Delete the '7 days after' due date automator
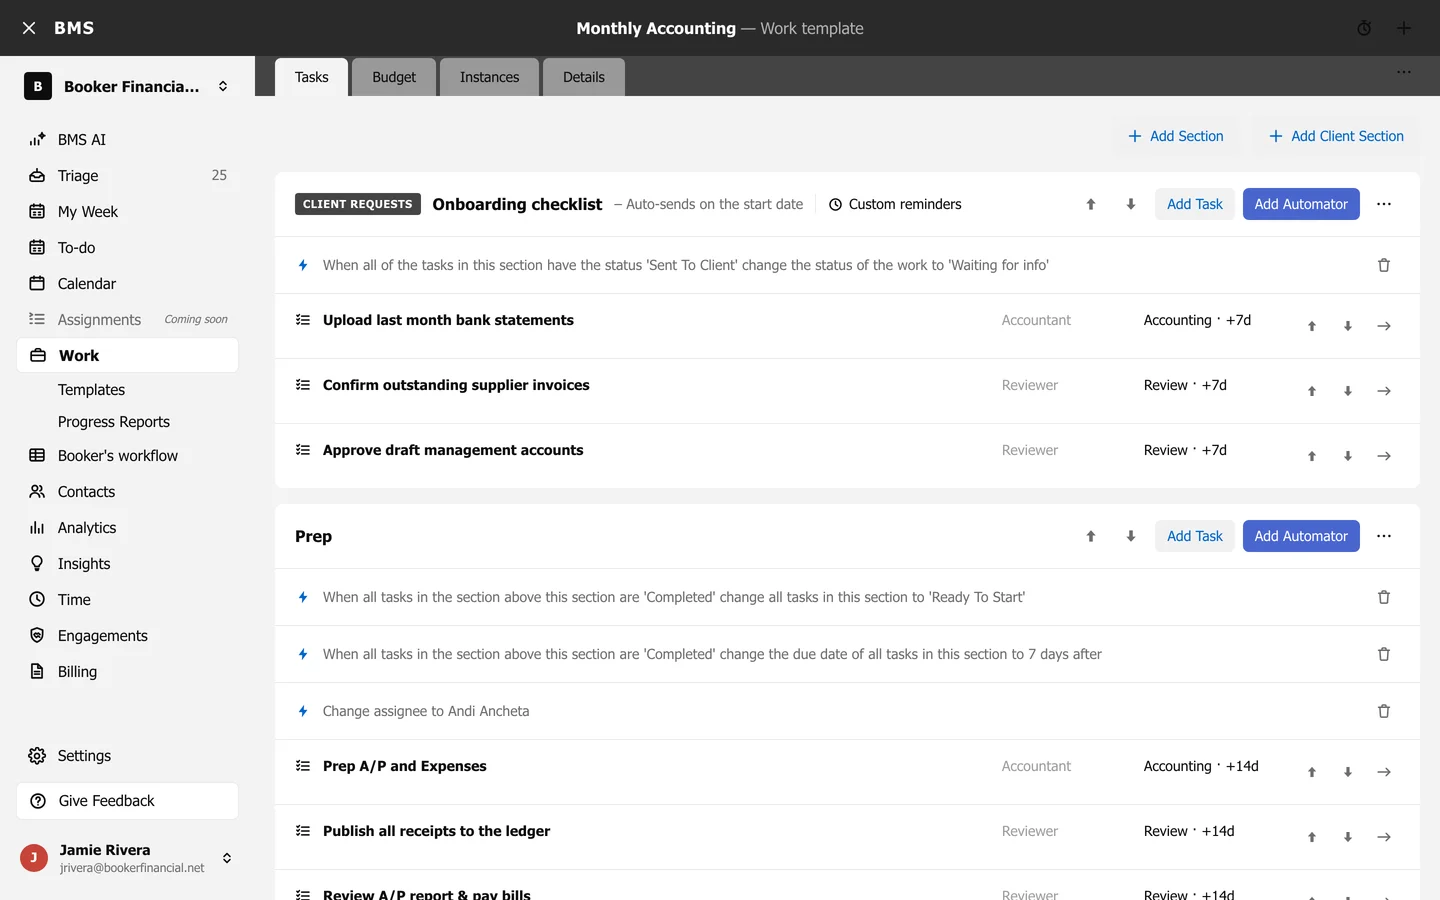1440x900 pixels. click(x=1384, y=654)
